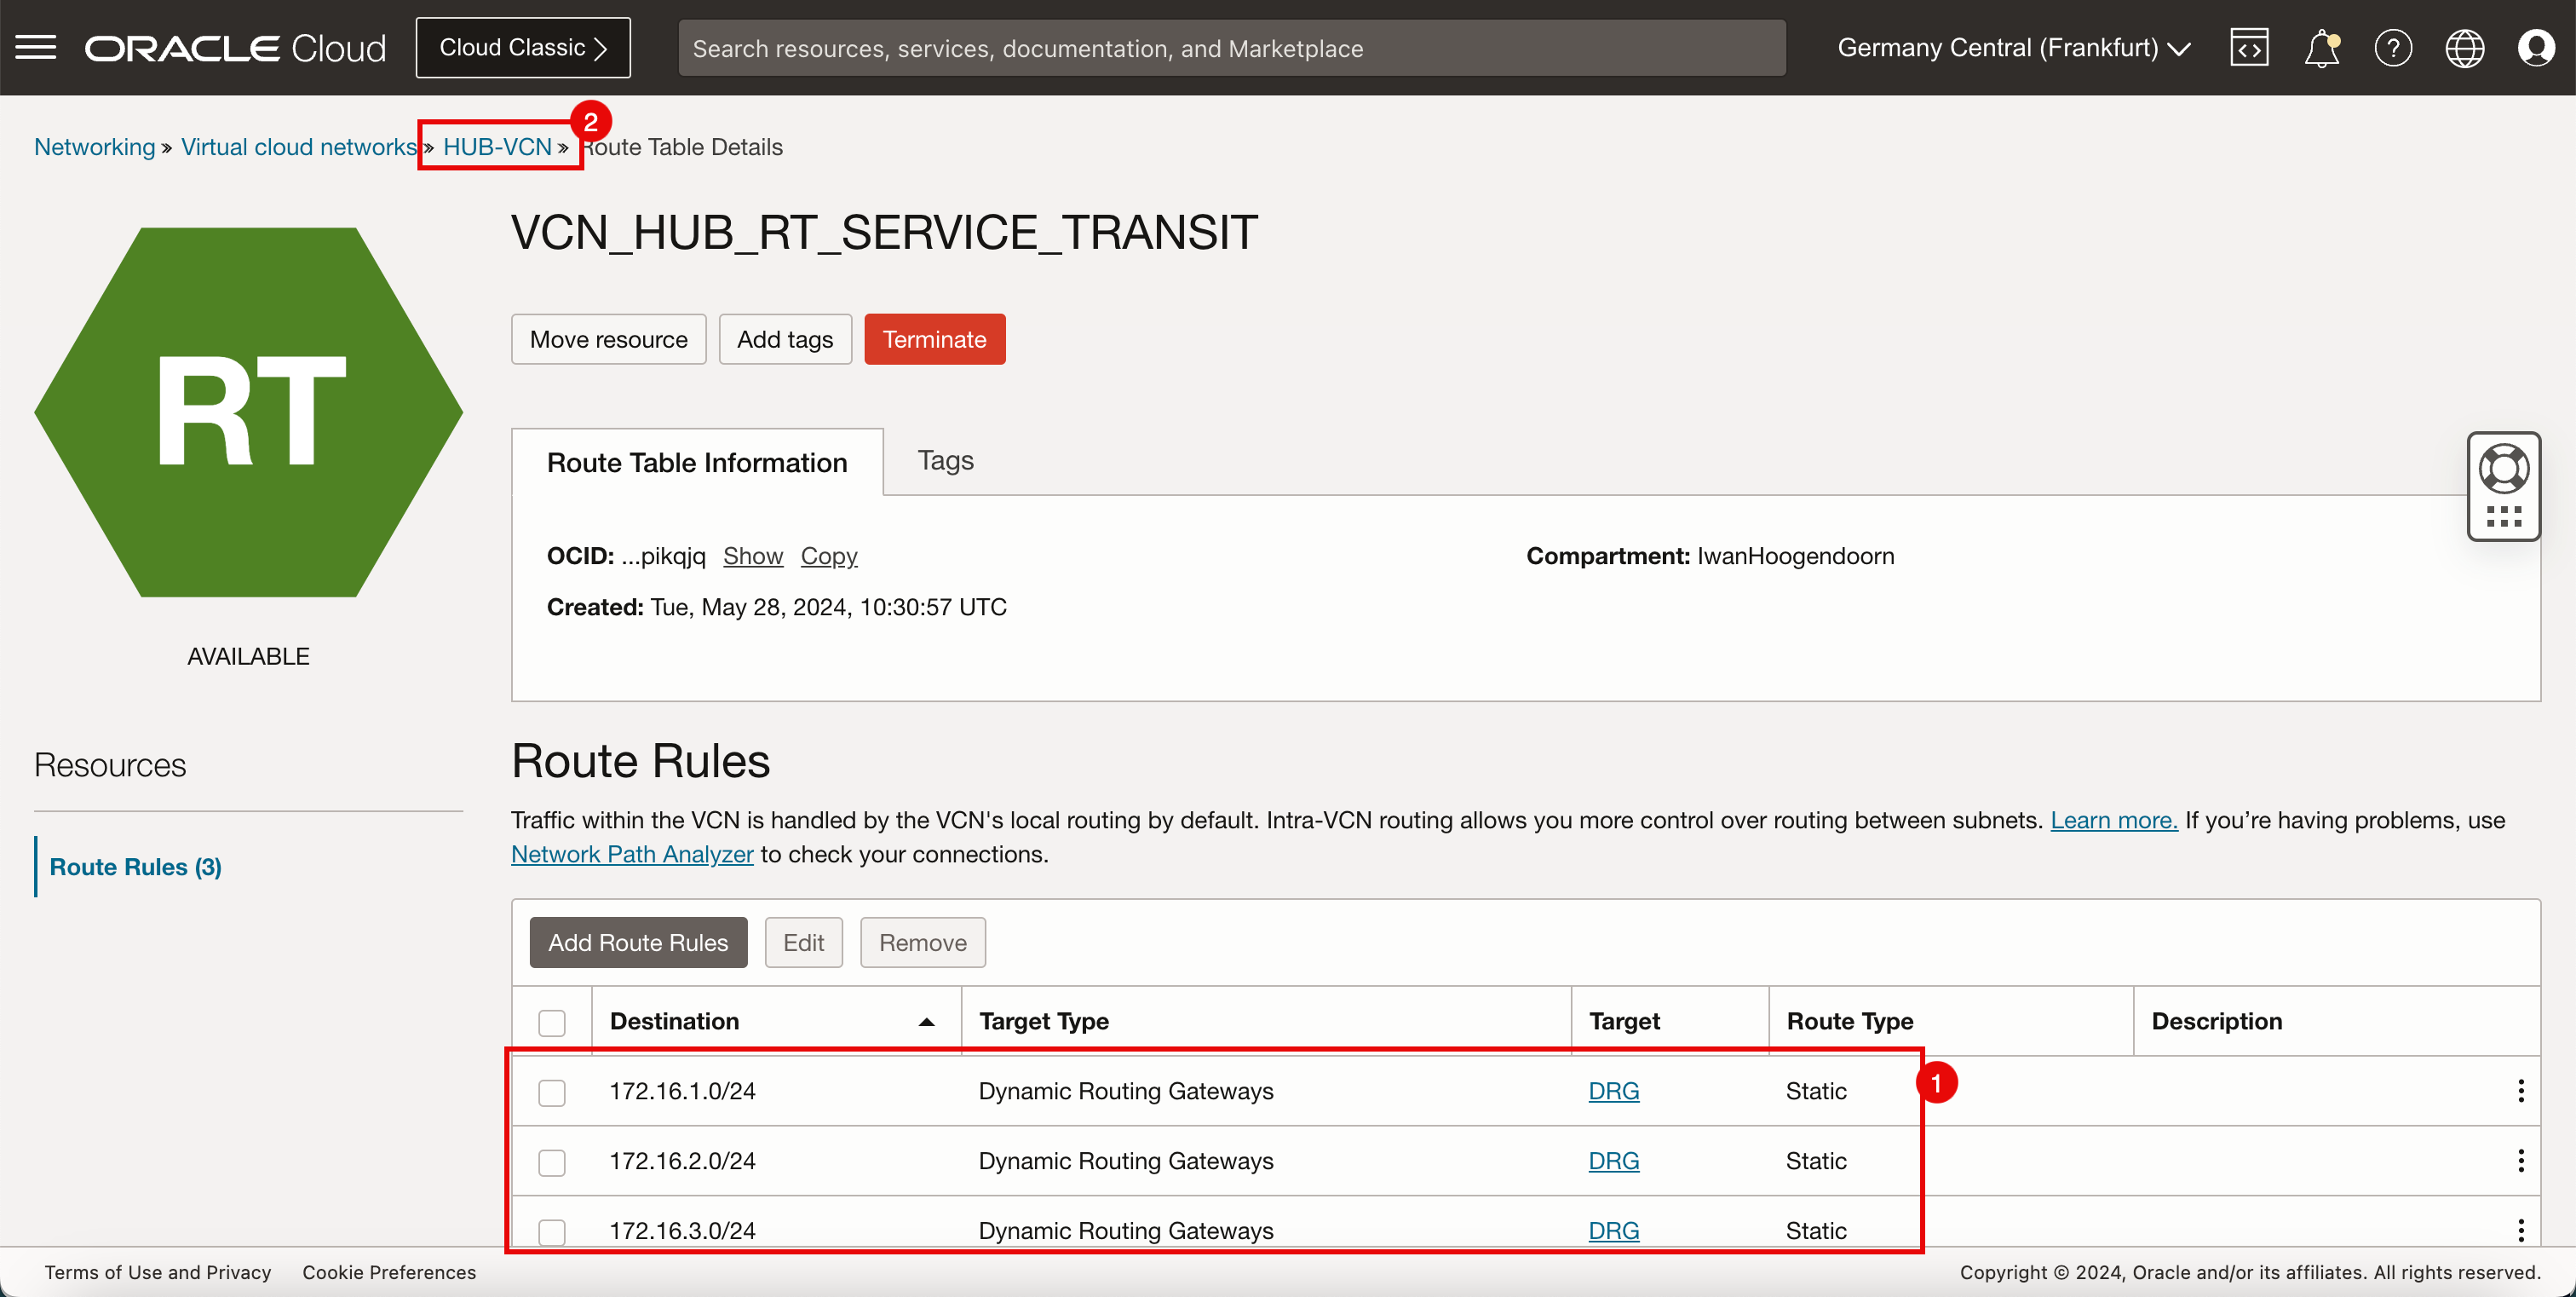Viewport: 2576px width, 1297px height.
Task: Click the search resources input field
Action: coord(1232,48)
